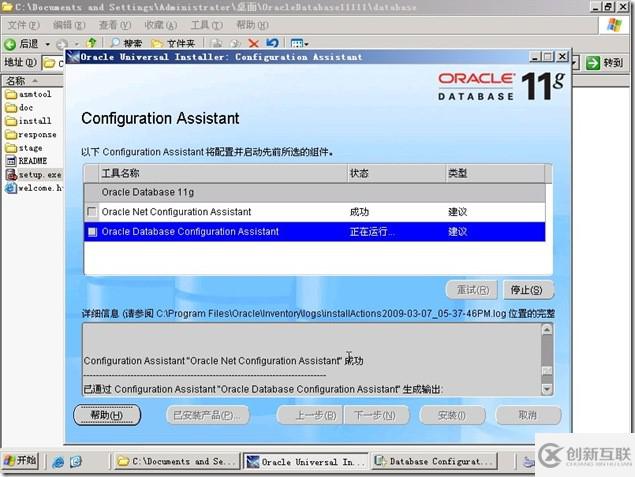
Task: Select the setup.exe file
Action: point(33,175)
